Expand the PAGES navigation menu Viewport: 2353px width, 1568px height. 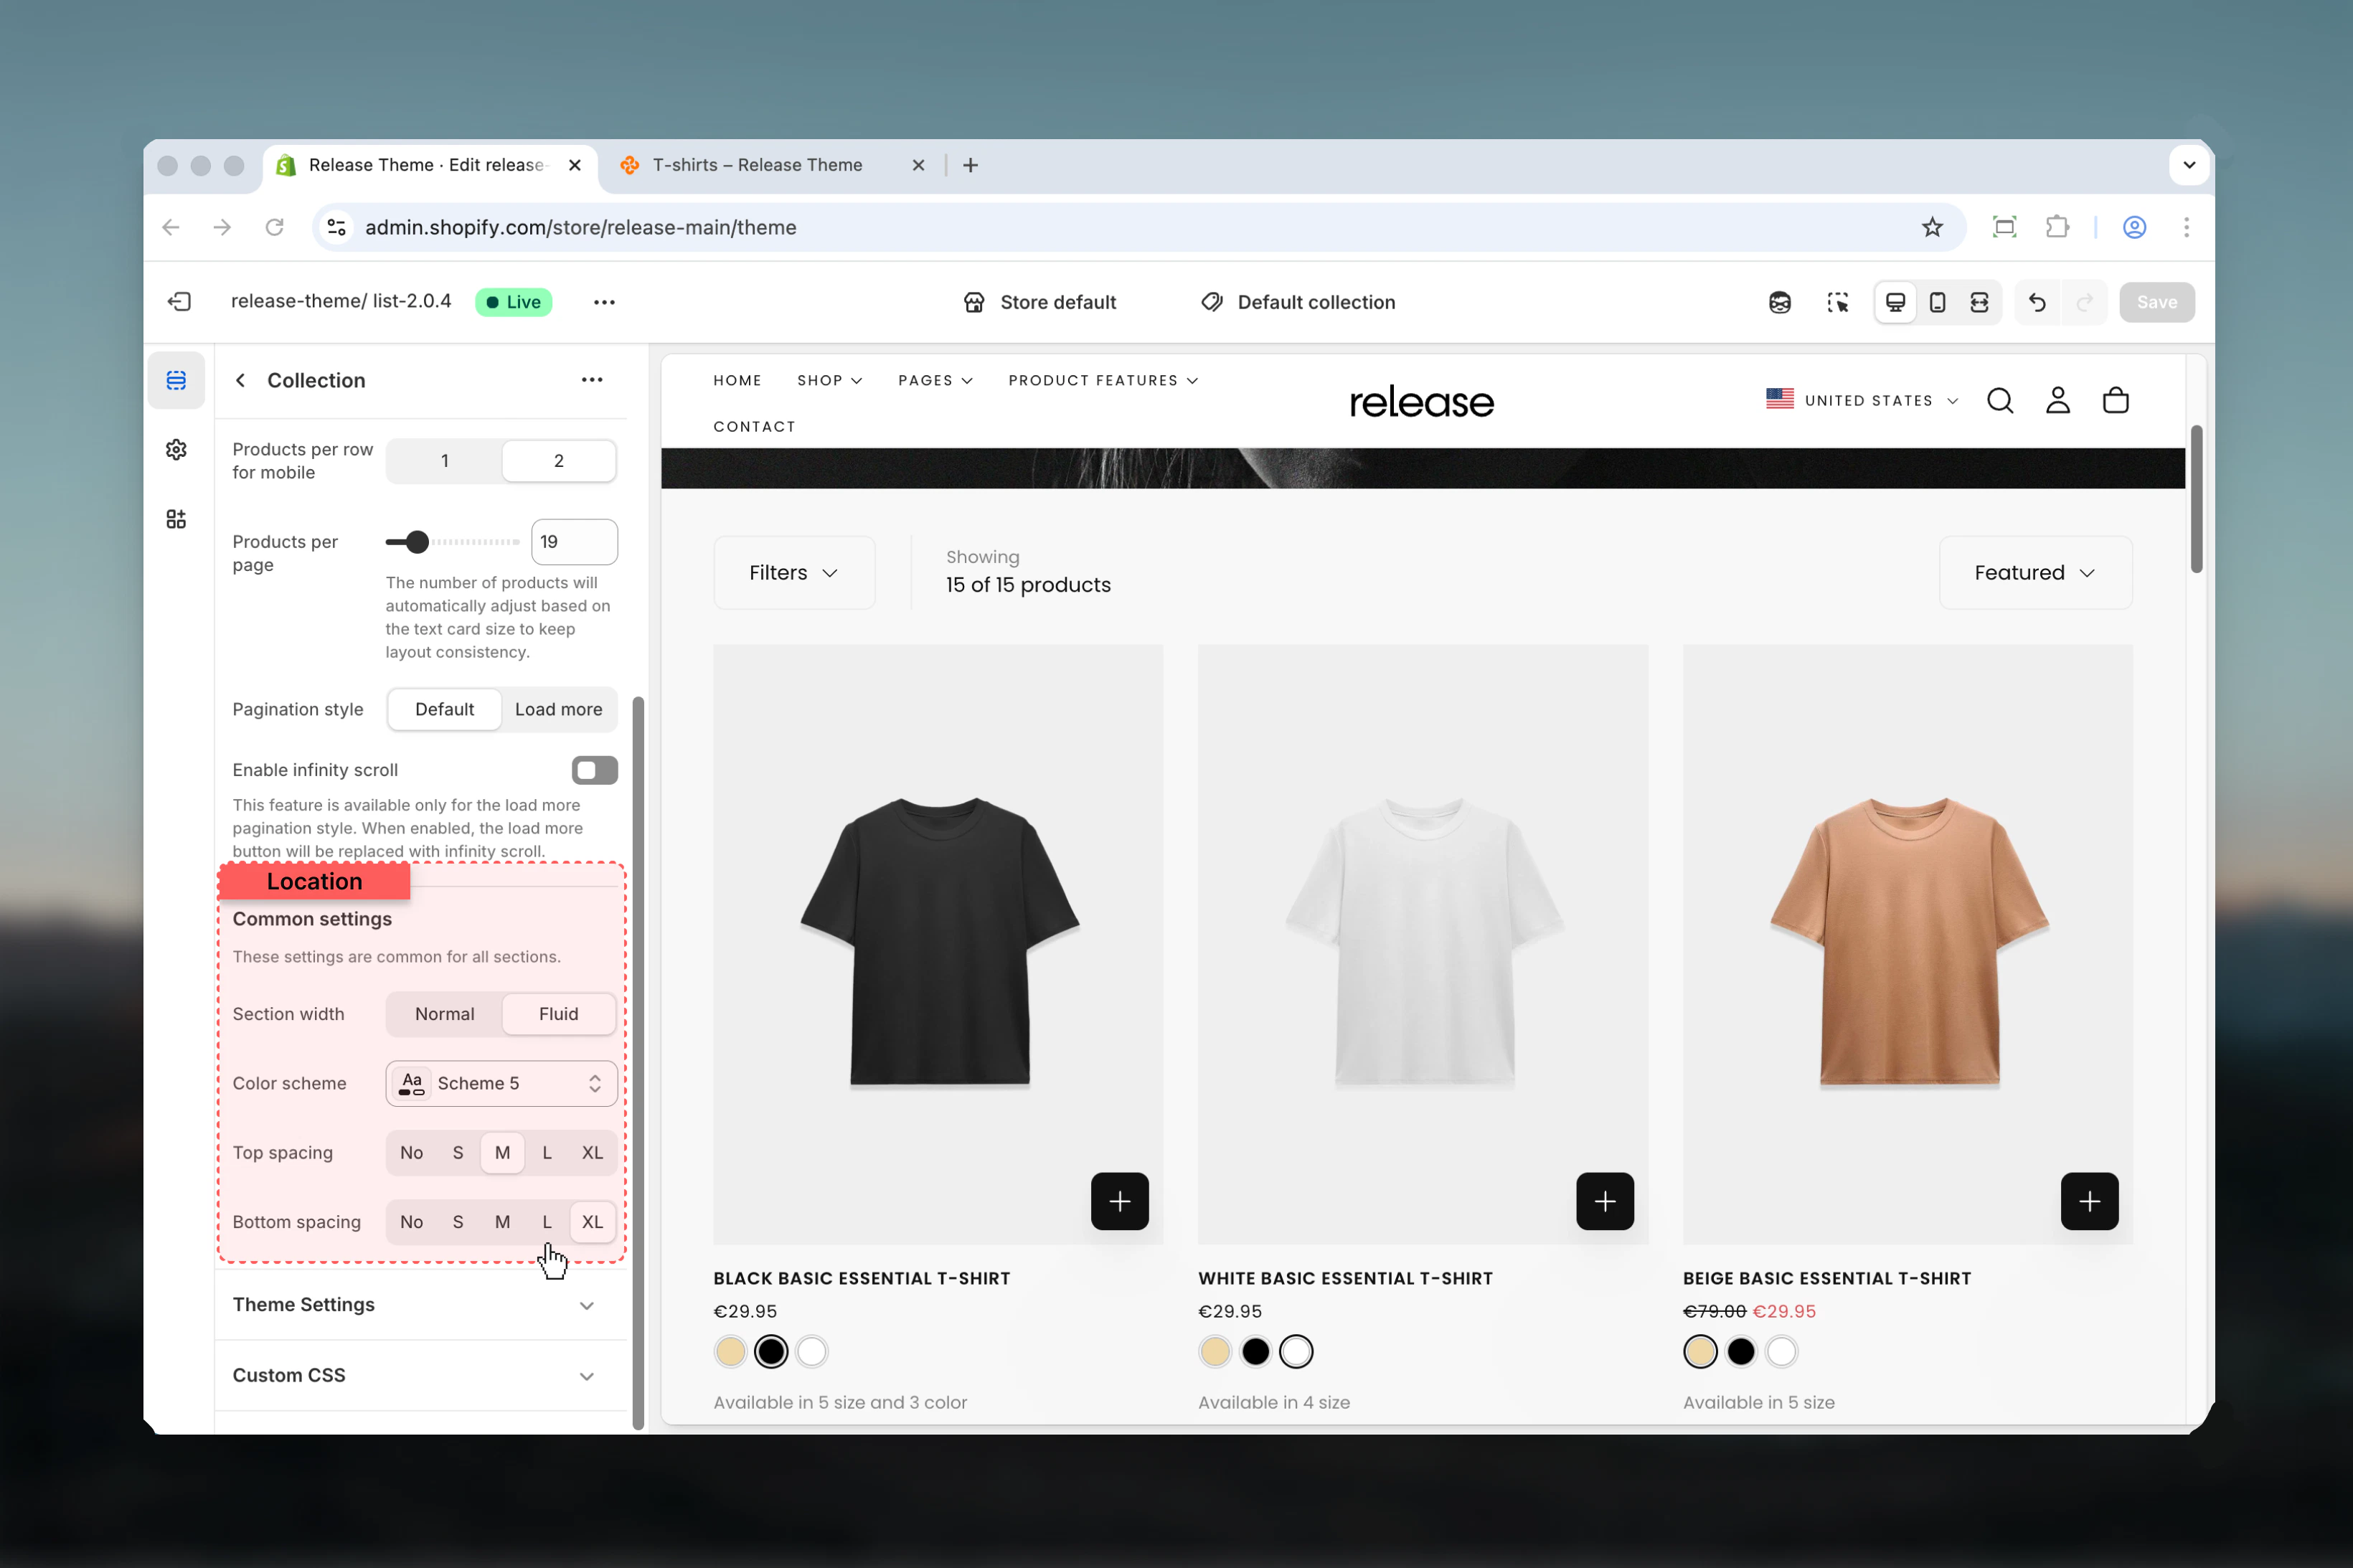coord(935,381)
